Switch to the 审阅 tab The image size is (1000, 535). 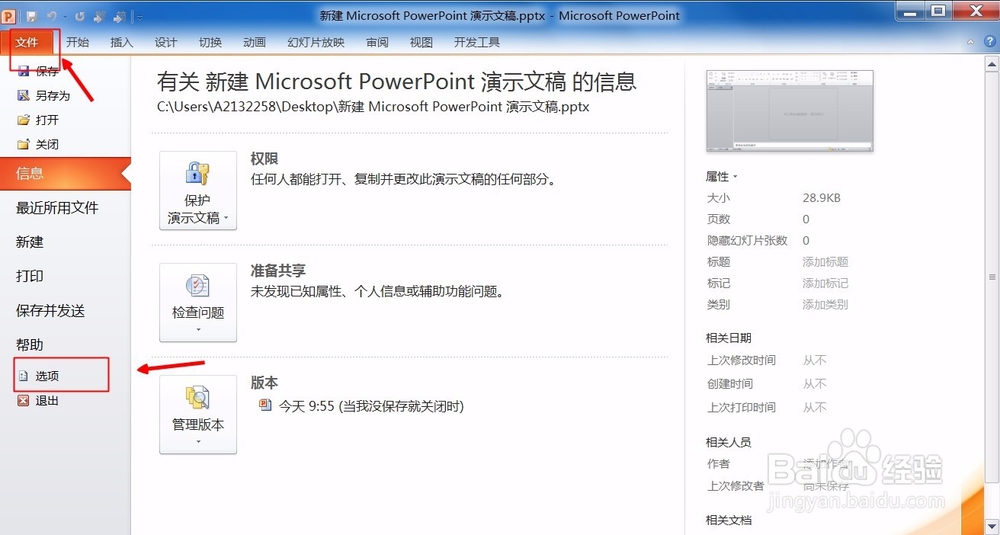click(x=377, y=42)
